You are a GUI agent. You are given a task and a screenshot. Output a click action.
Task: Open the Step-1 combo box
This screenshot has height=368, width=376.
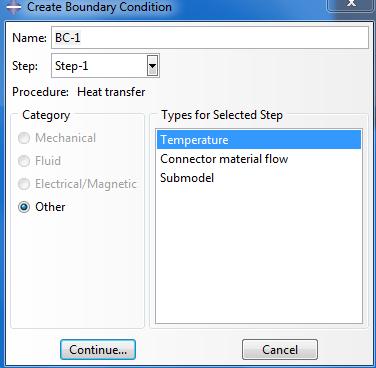105,66
